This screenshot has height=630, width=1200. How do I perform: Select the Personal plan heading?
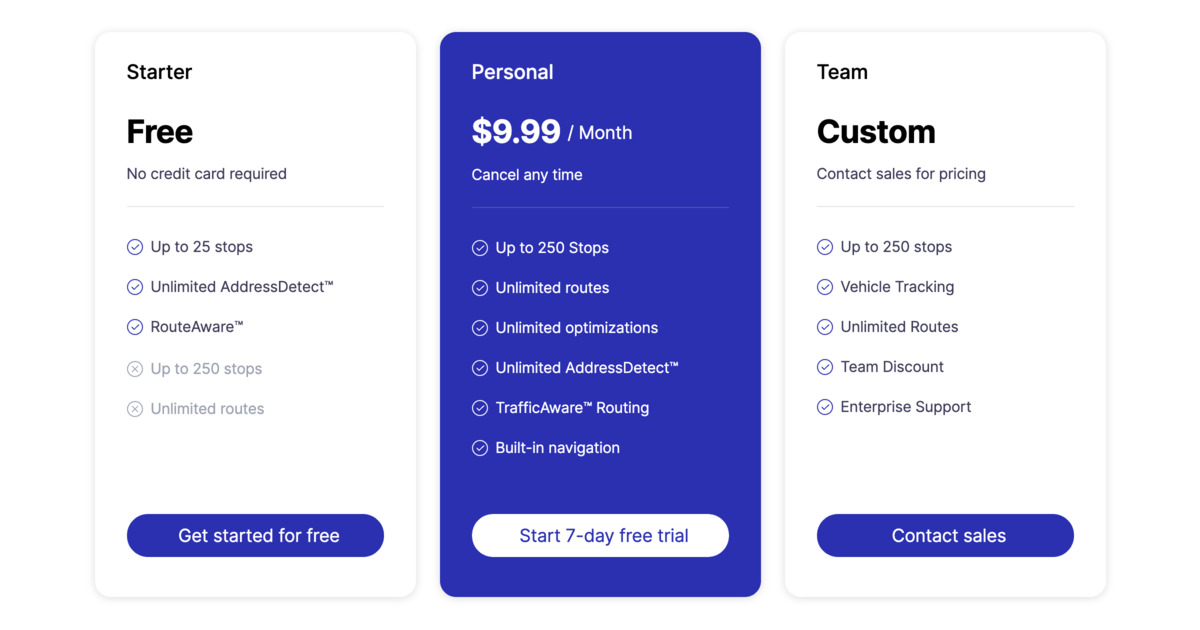click(x=512, y=71)
